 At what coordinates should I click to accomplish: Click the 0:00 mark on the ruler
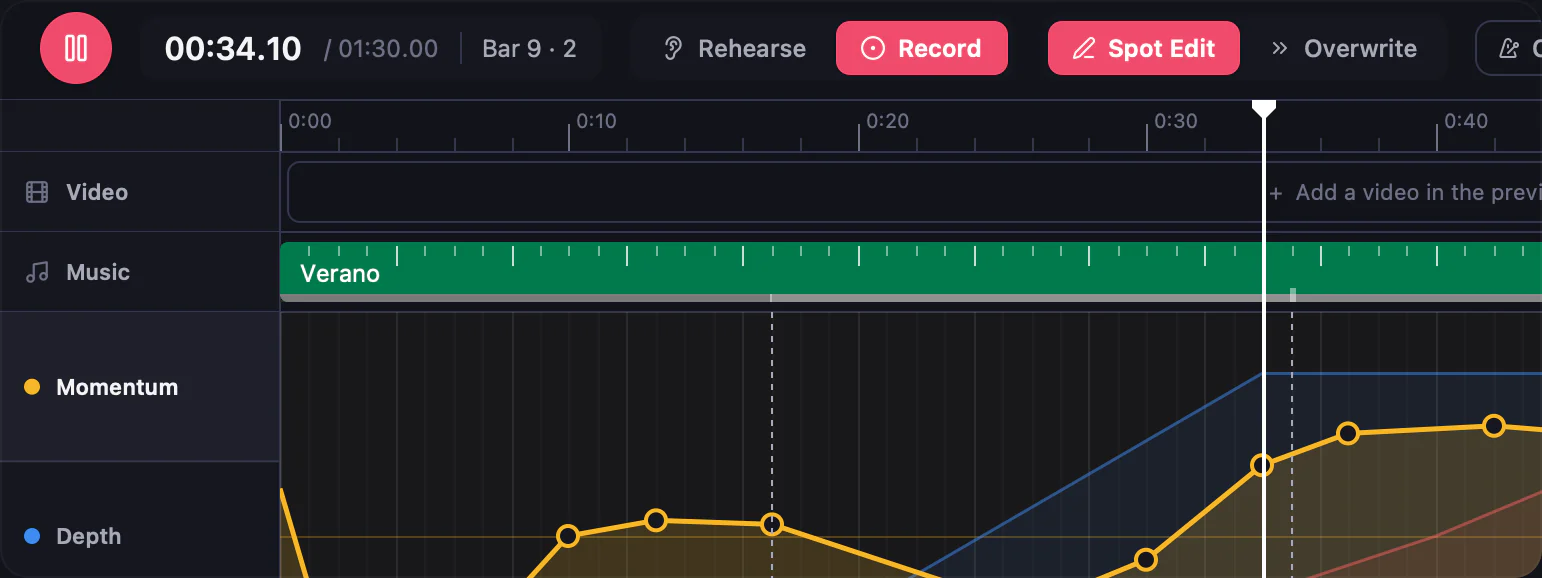[x=310, y=121]
